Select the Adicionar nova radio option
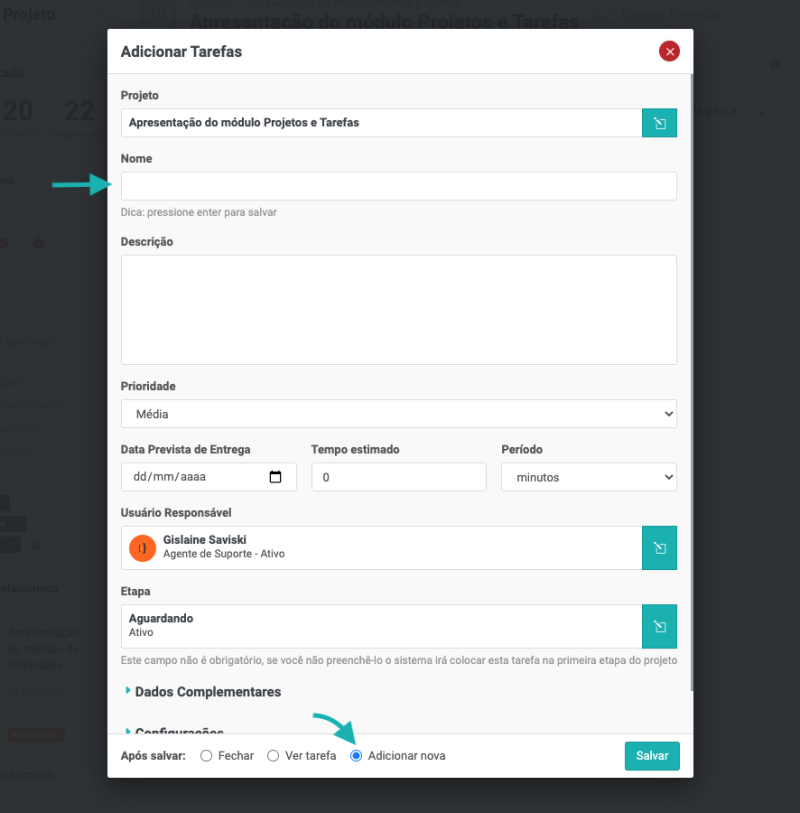Image resolution: width=800 pixels, height=813 pixels. click(356, 756)
